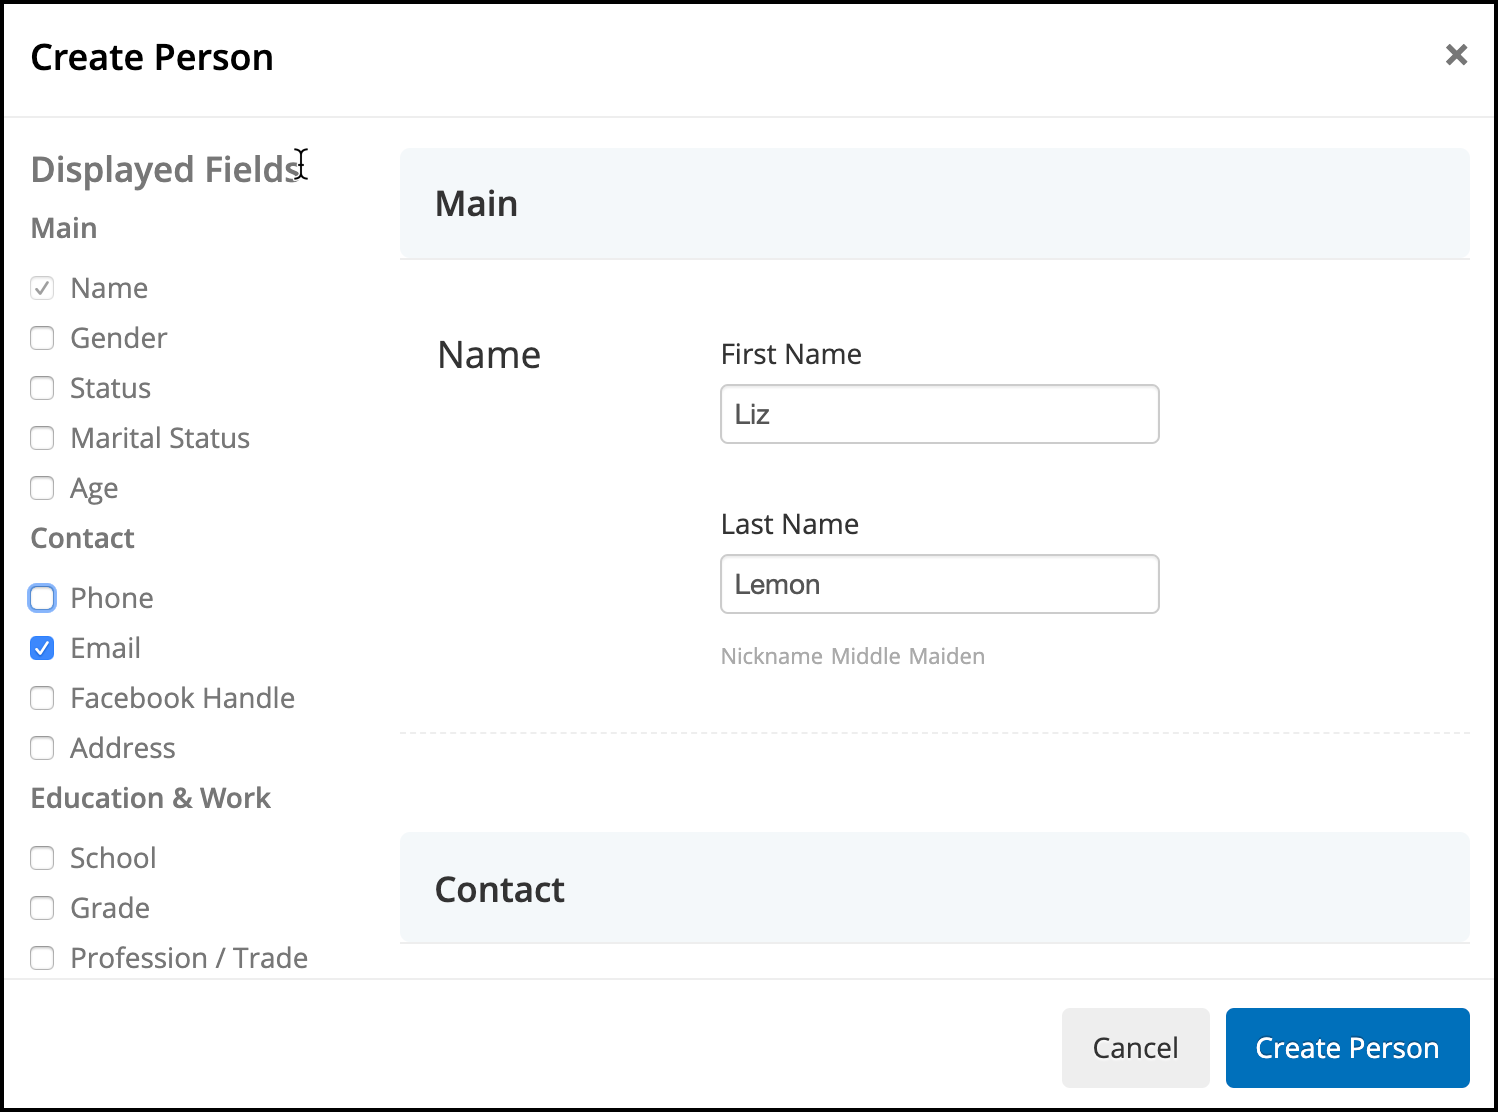The width and height of the screenshot is (1498, 1112).
Task: Click the Main sidebar heading
Action: click(x=64, y=228)
